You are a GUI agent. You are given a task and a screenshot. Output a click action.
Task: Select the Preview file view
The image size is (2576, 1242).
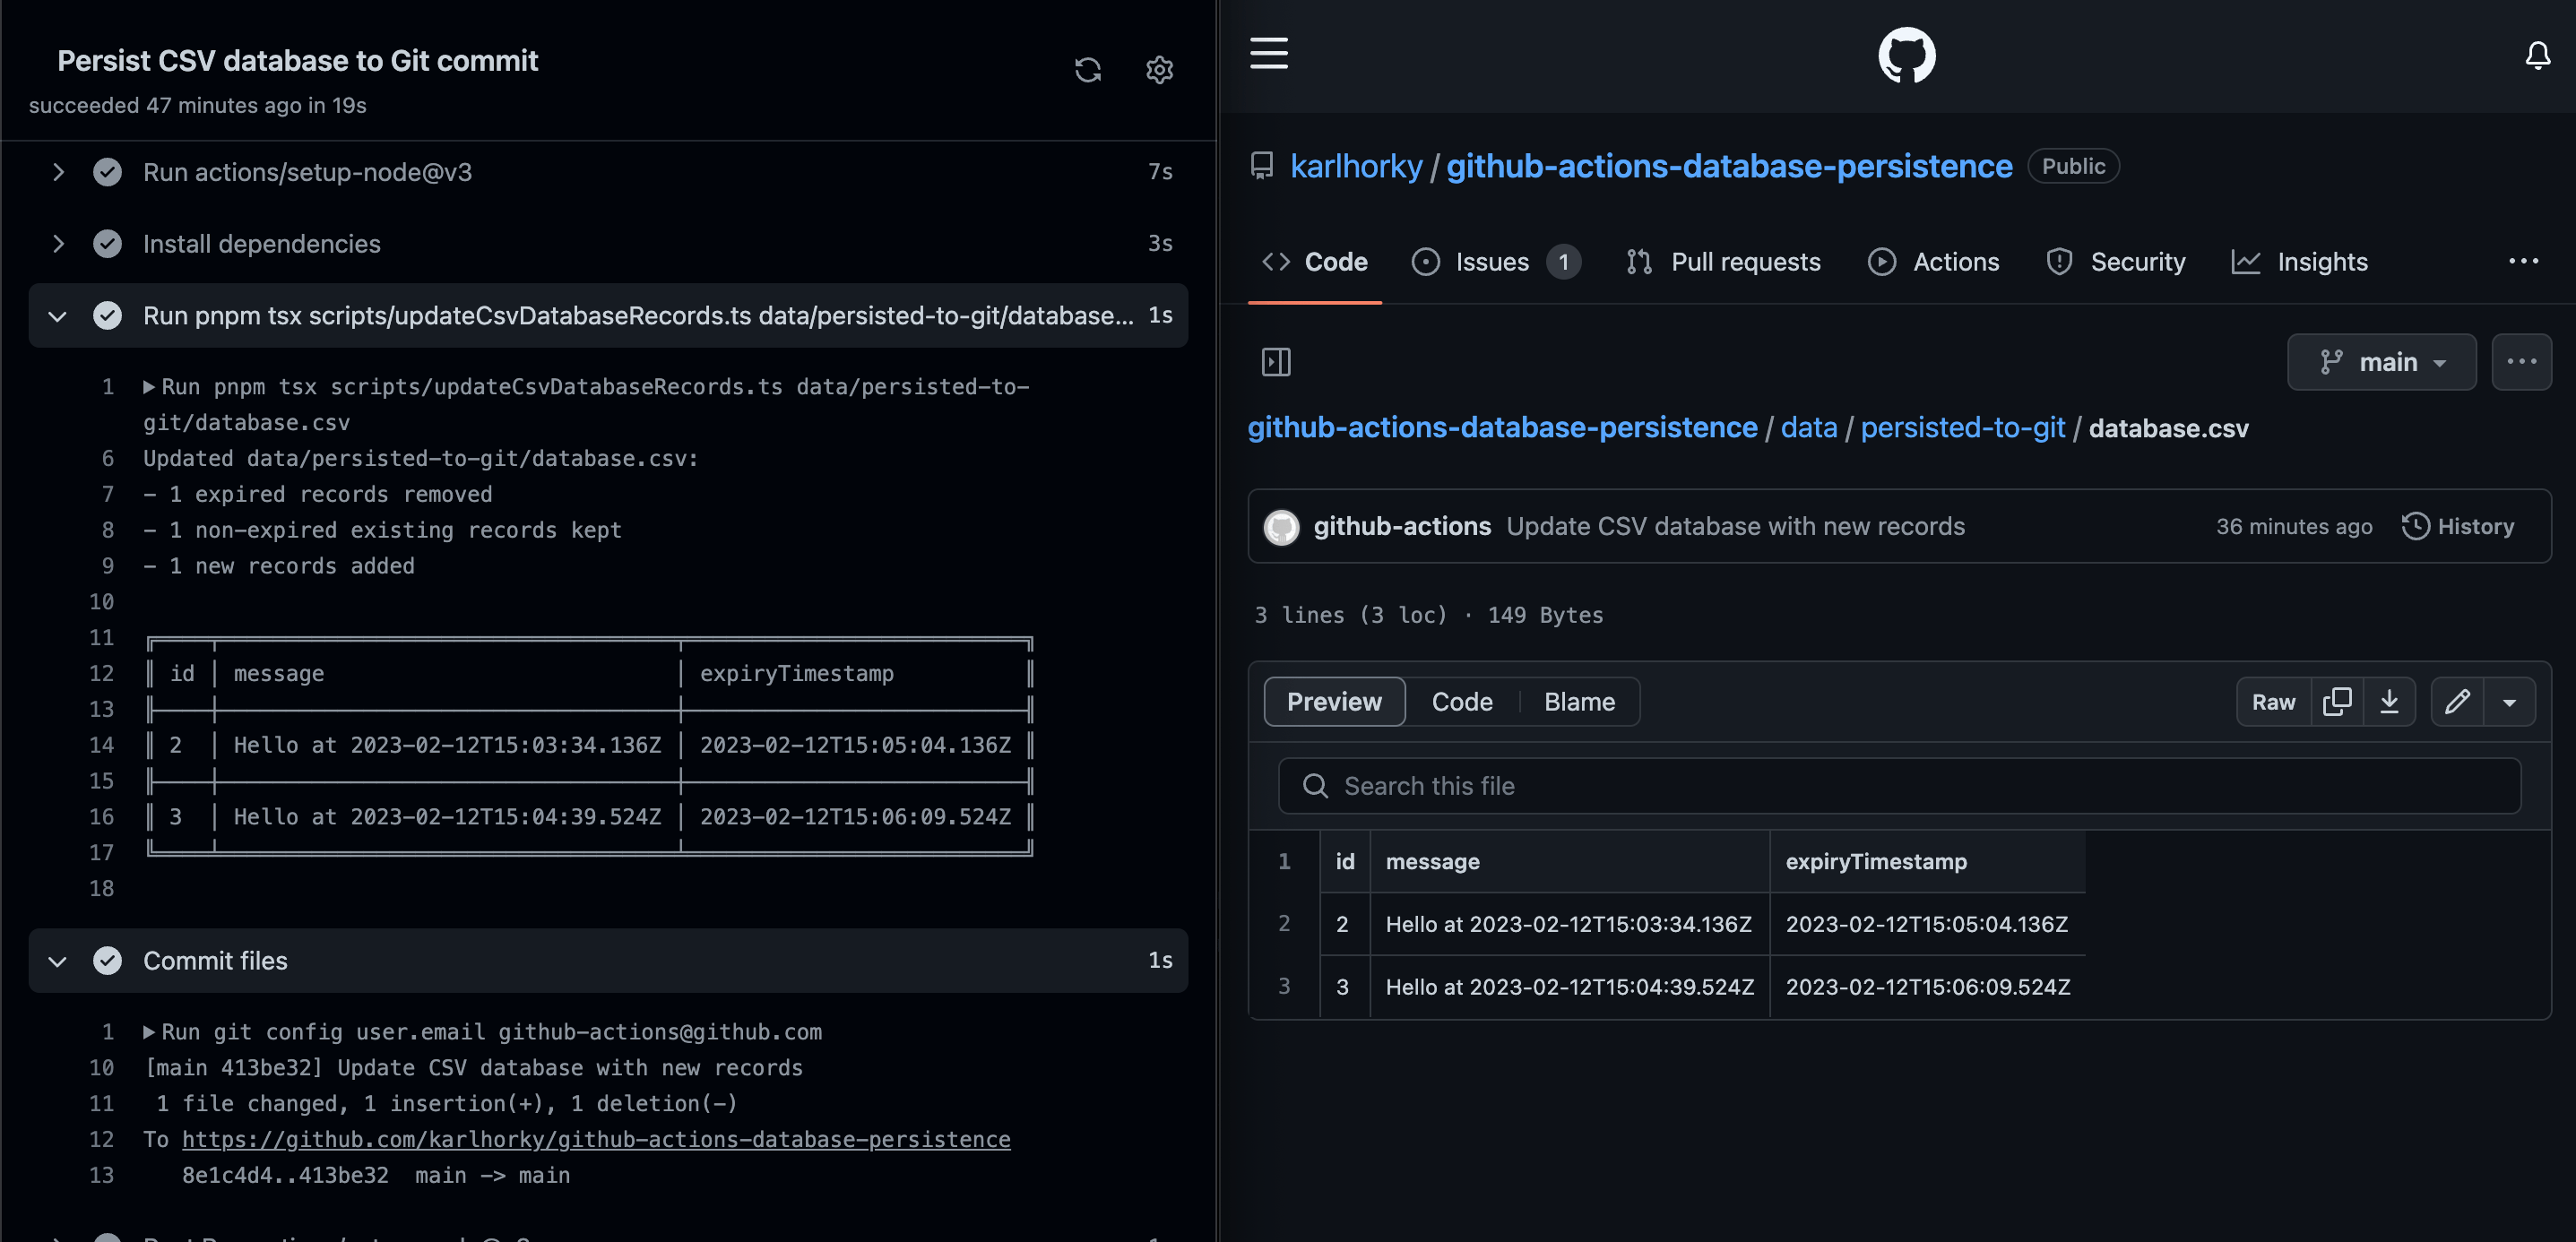pos(1334,702)
